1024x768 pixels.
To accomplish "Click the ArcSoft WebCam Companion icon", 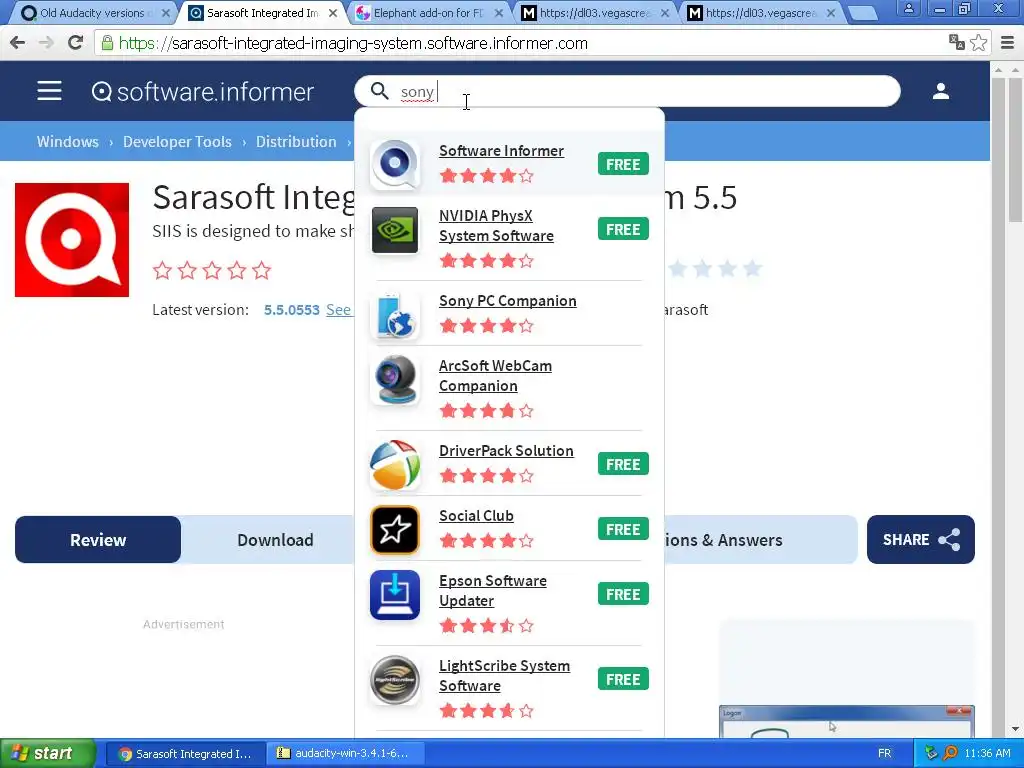I will [394, 381].
